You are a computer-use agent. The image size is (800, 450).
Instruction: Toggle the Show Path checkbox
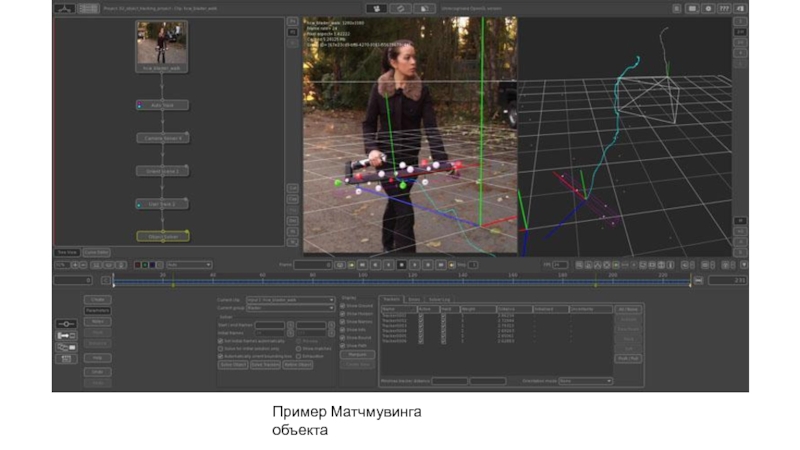(x=342, y=346)
